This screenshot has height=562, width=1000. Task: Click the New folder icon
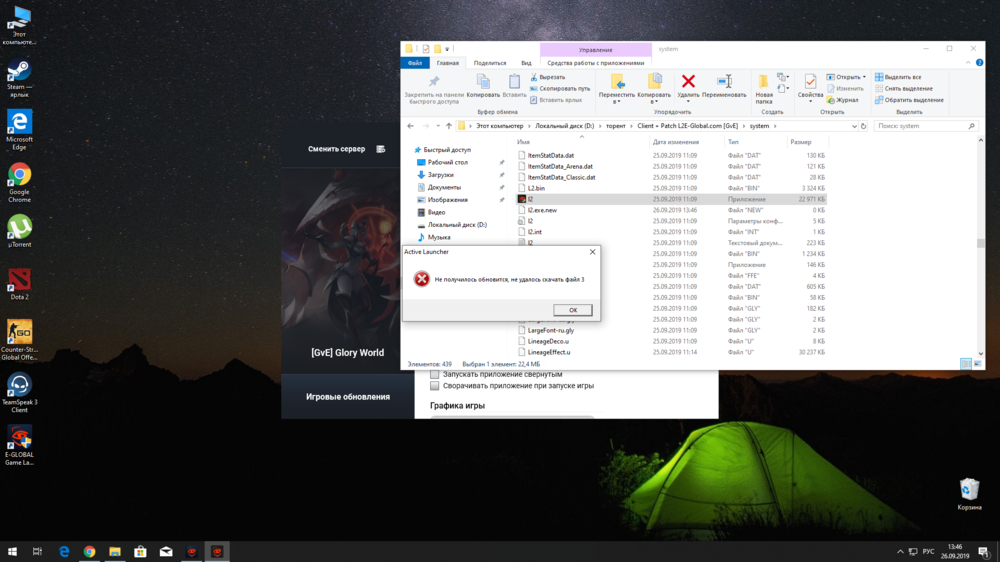[x=764, y=82]
